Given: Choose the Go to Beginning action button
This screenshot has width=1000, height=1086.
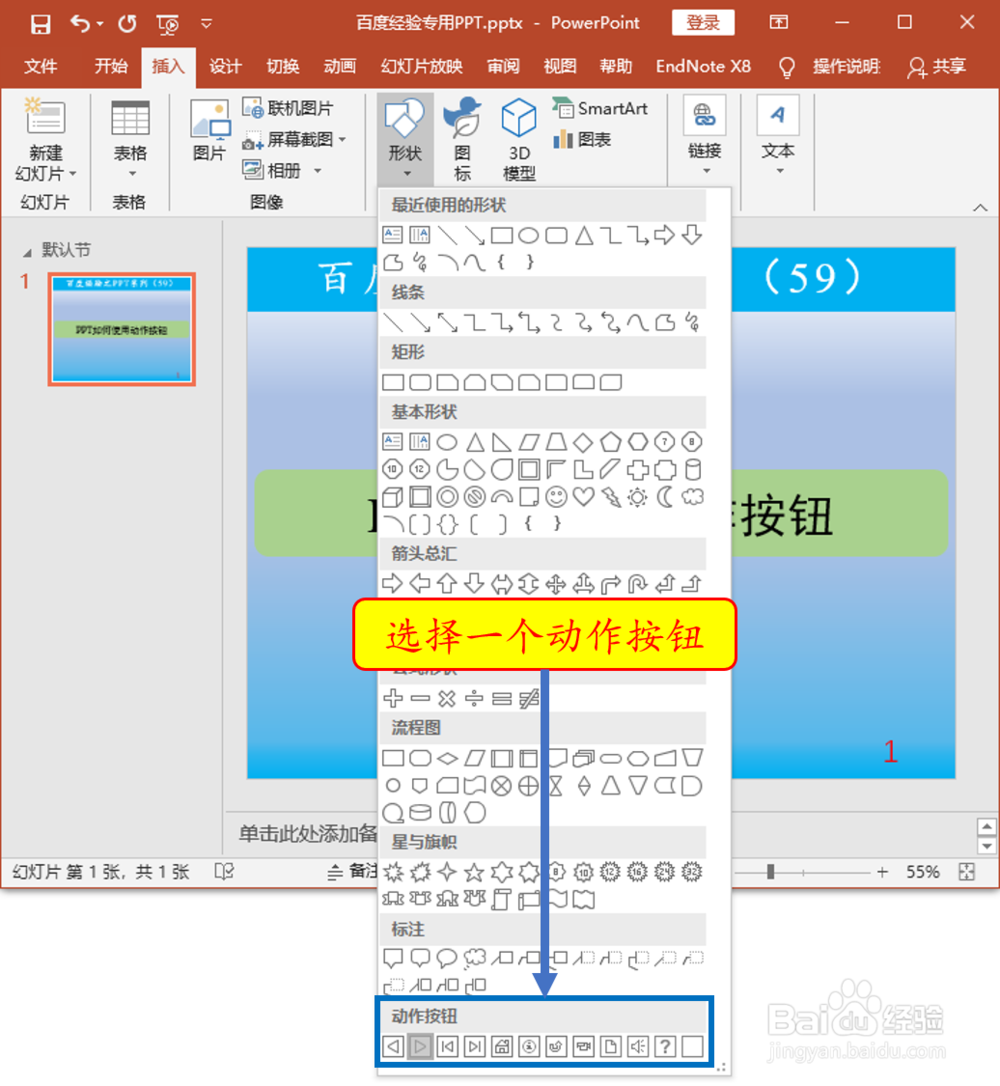Looking at the screenshot, I should (447, 1046).
